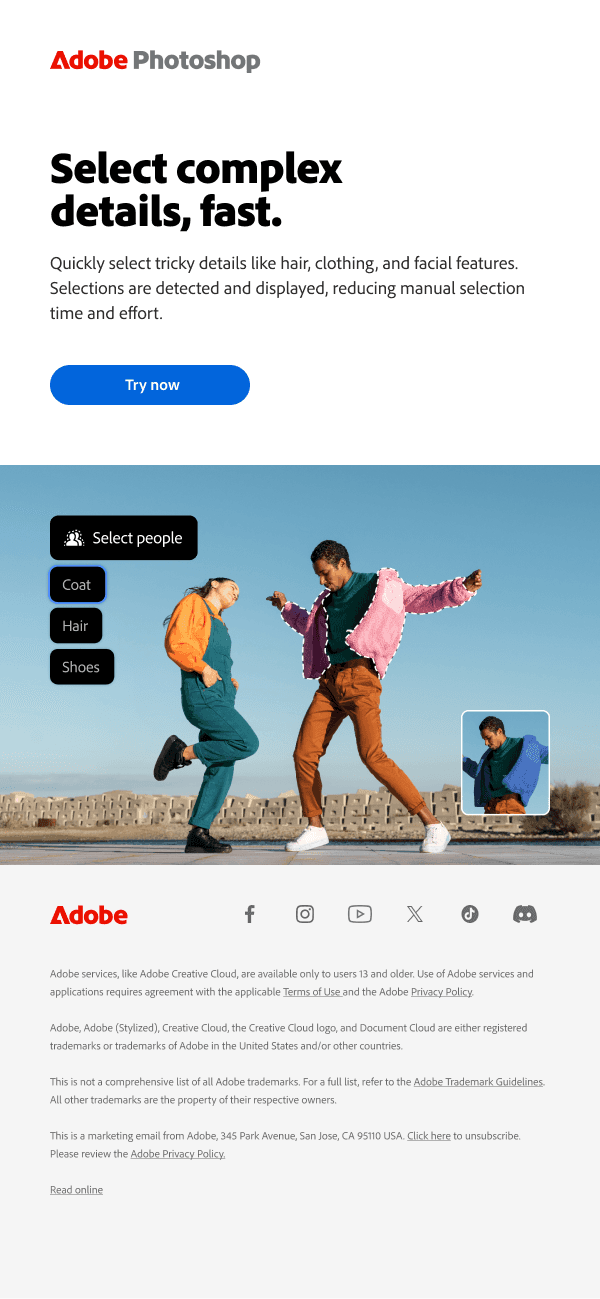Open the TikTok social icon

tap(470, 914)
